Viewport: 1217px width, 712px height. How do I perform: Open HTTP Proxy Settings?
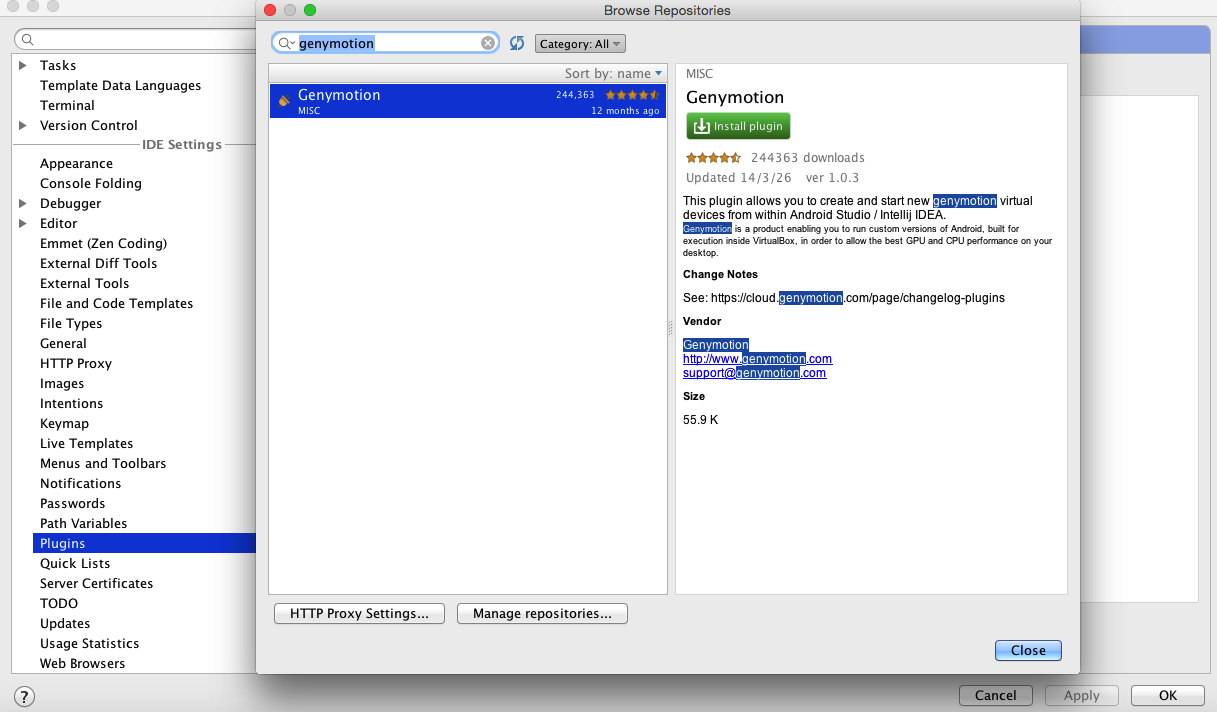359,613
